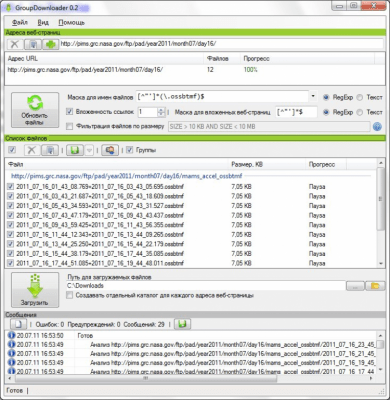390x400 pixels.
Task: Open the mams_accel_ossbtmf group link
Action: coord(127,176)
